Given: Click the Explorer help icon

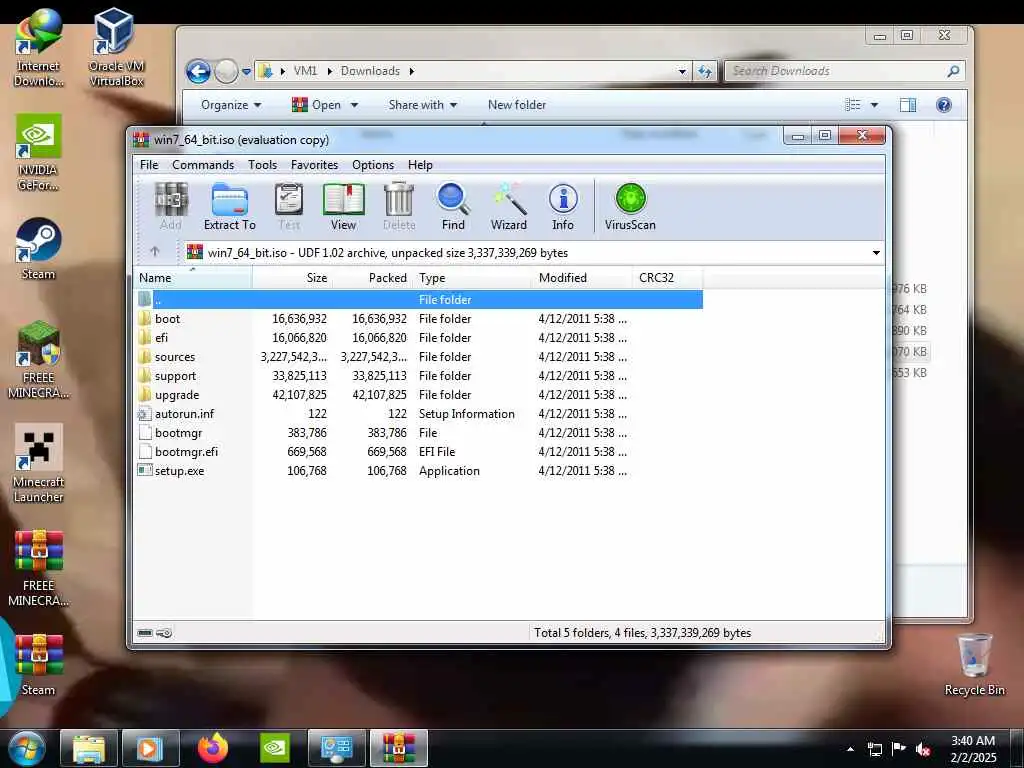Looking at the screenshot, I should point(944,104).
